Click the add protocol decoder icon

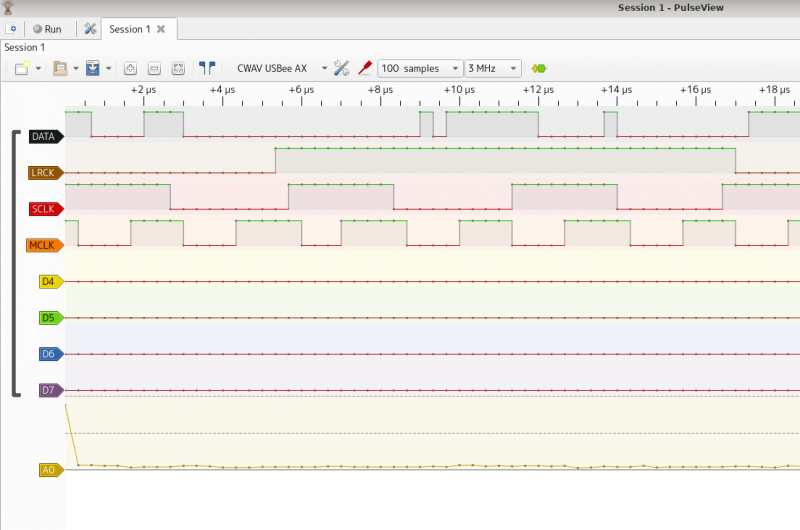tap(539, 69)
